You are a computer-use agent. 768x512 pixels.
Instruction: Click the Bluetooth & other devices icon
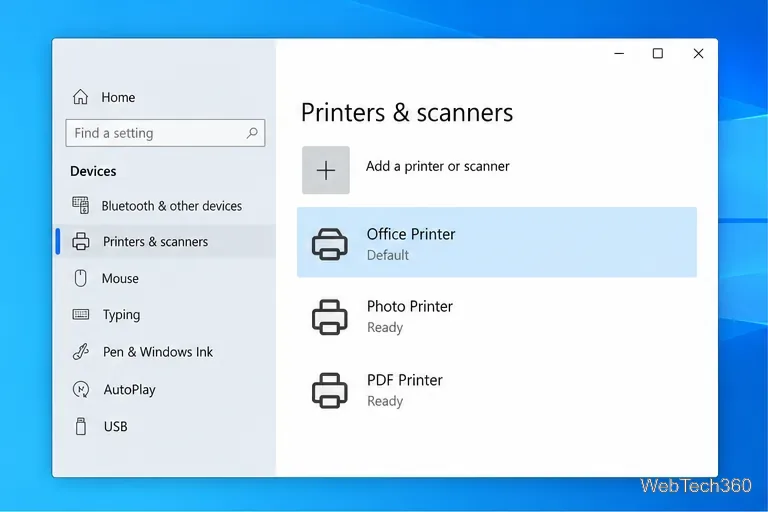[x=80, y=205]
